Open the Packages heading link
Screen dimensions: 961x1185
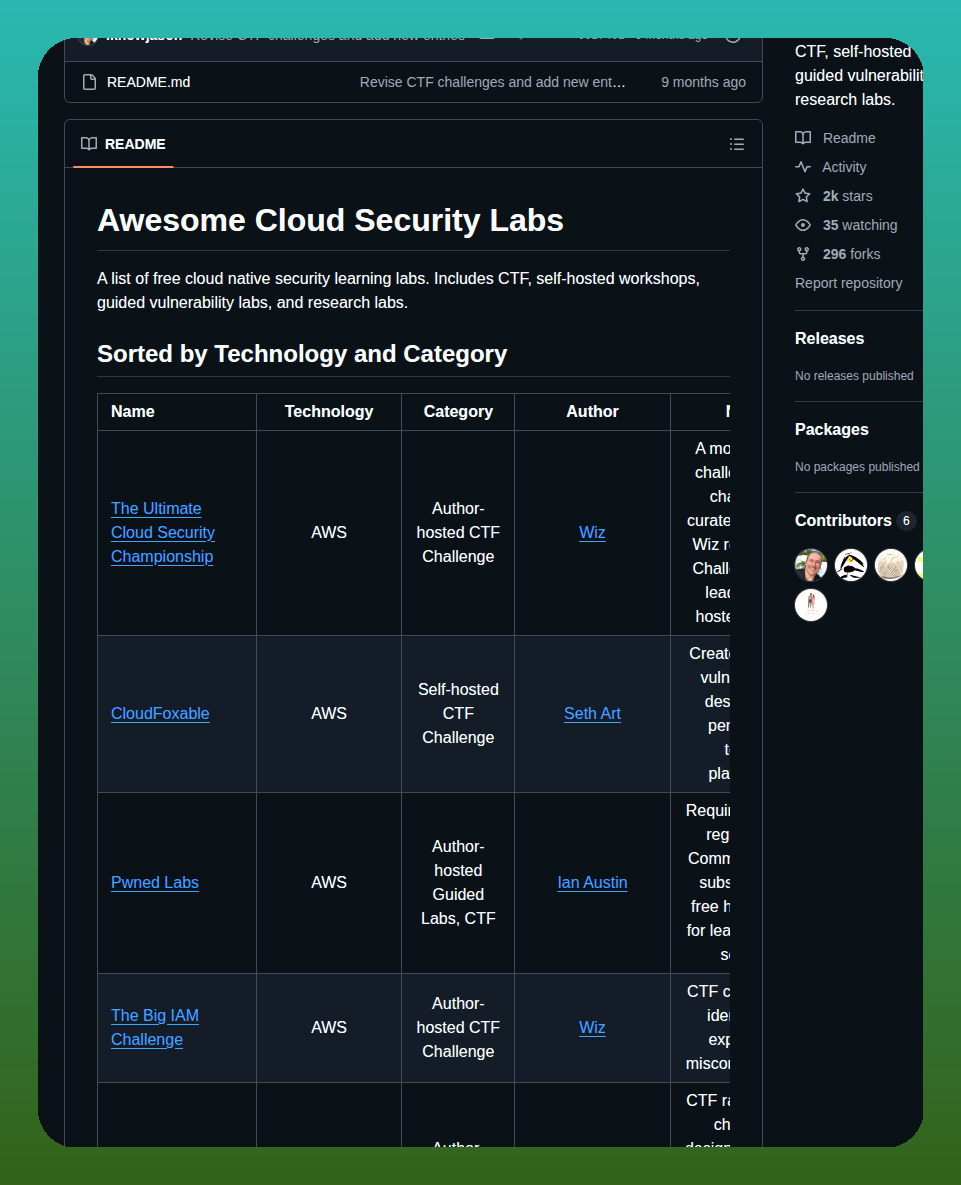[831, 429]
